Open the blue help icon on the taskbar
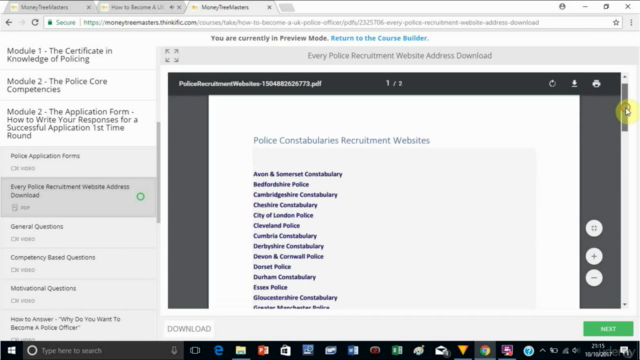The width and height of the screenshot is (640, 360). [x=529, y=350]
